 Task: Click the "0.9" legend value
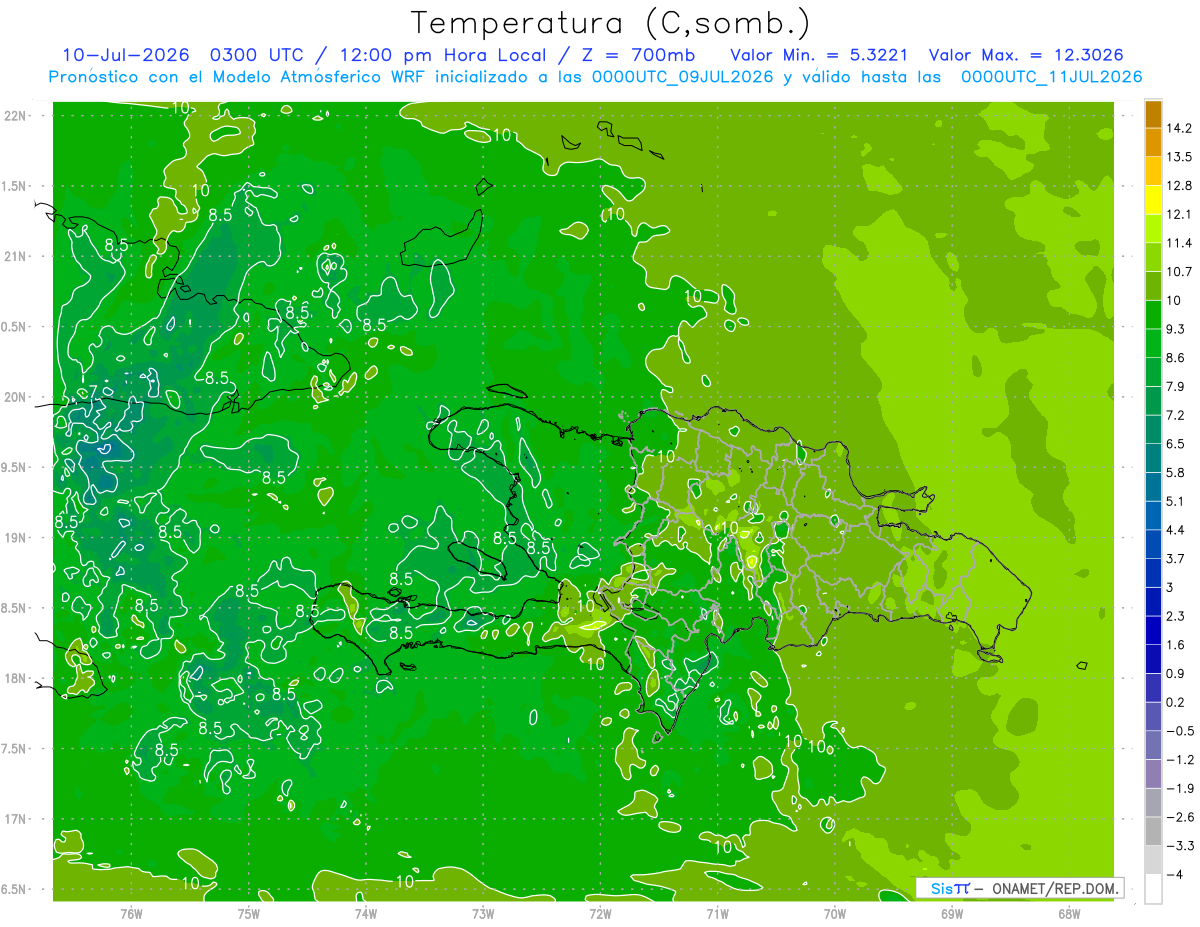point(1175,673)
